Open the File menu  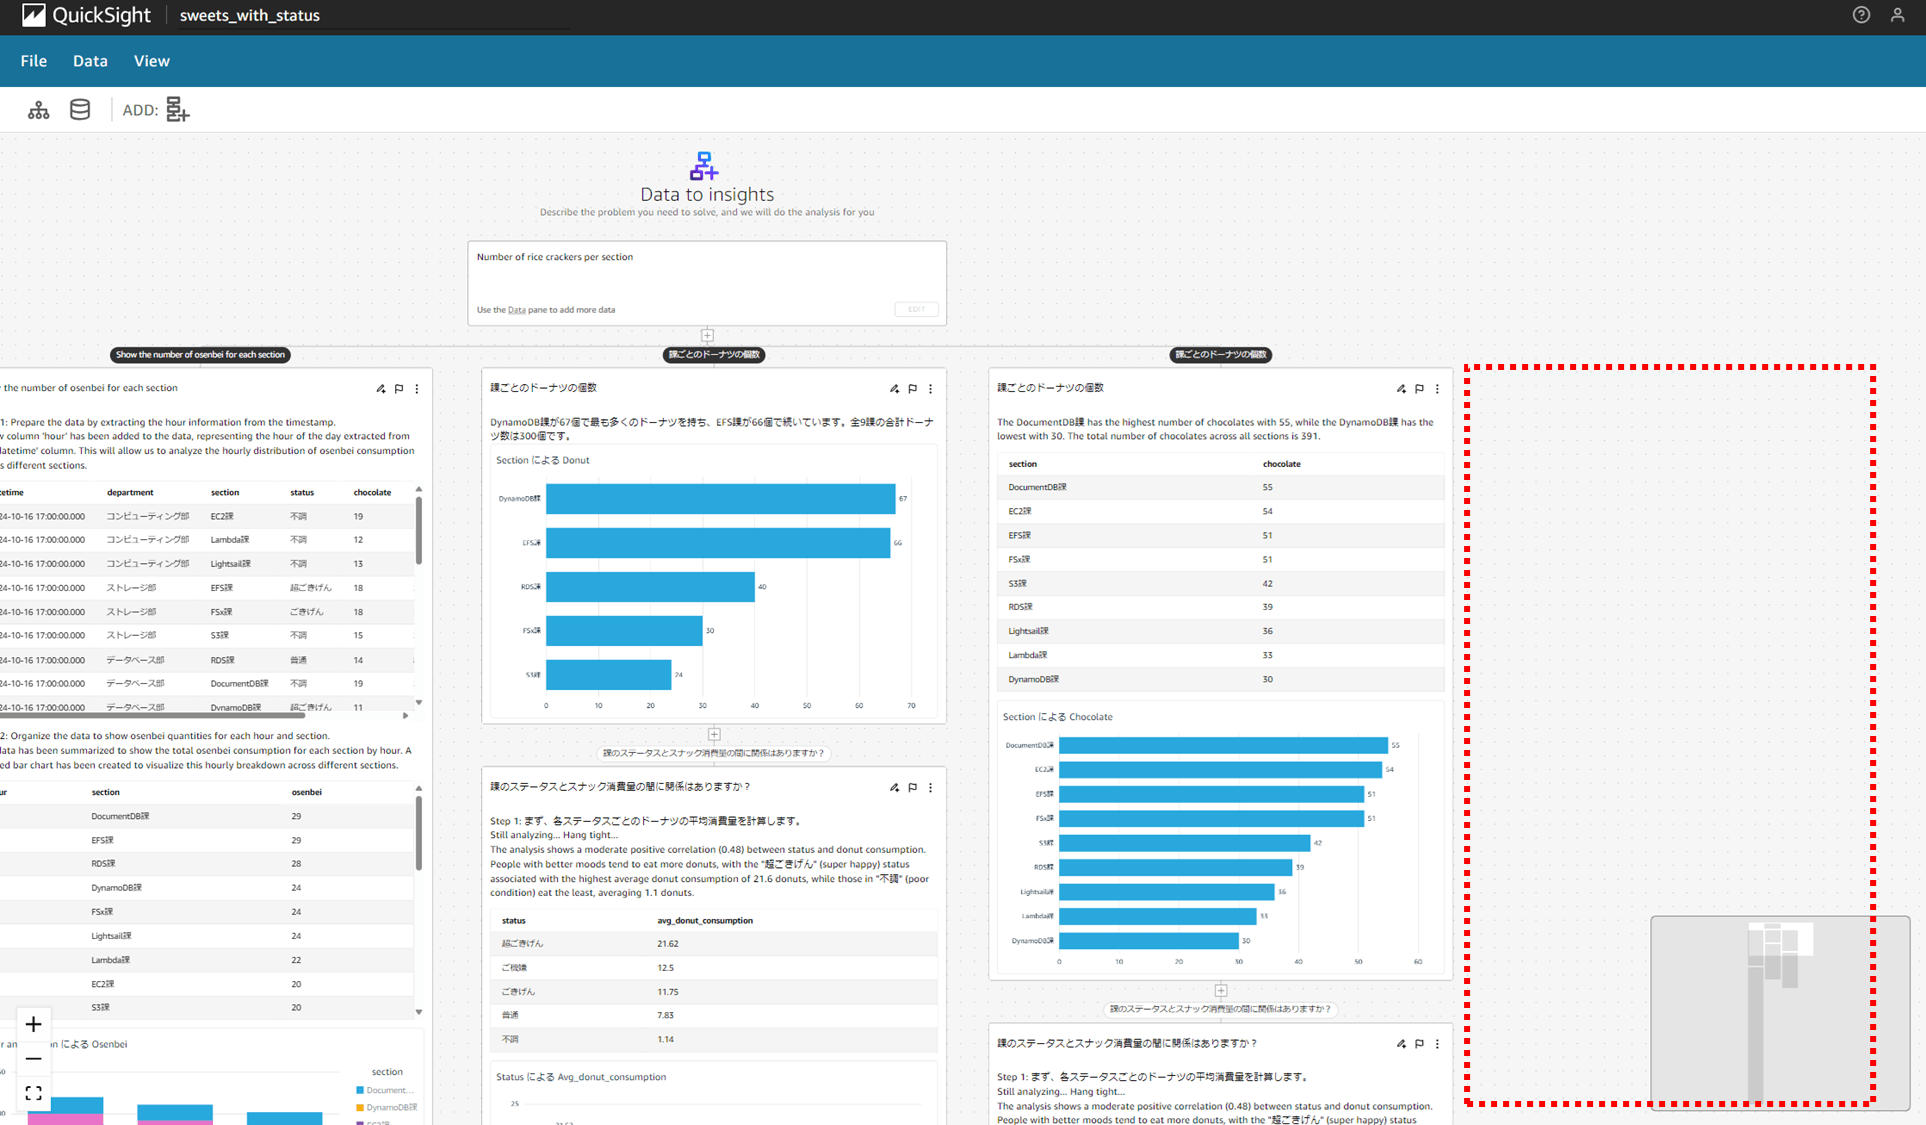tap(34, 61)
